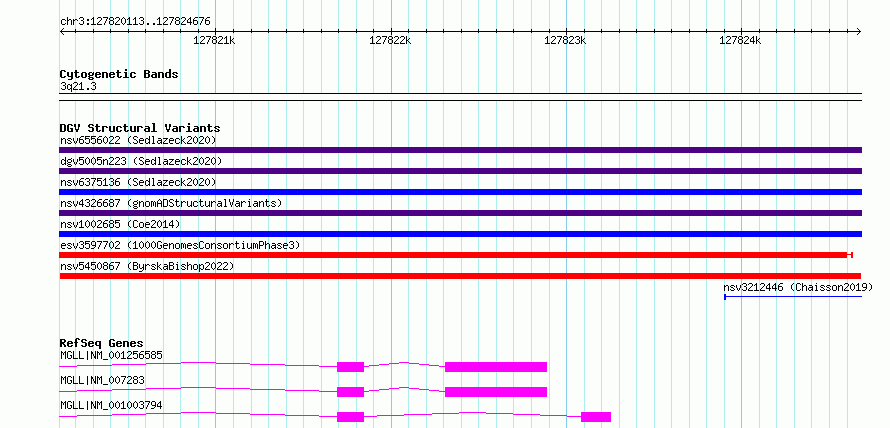Select the RefSeq Genes track title
Viewport: 890px width, 428px height.
[x=102, y=343]
